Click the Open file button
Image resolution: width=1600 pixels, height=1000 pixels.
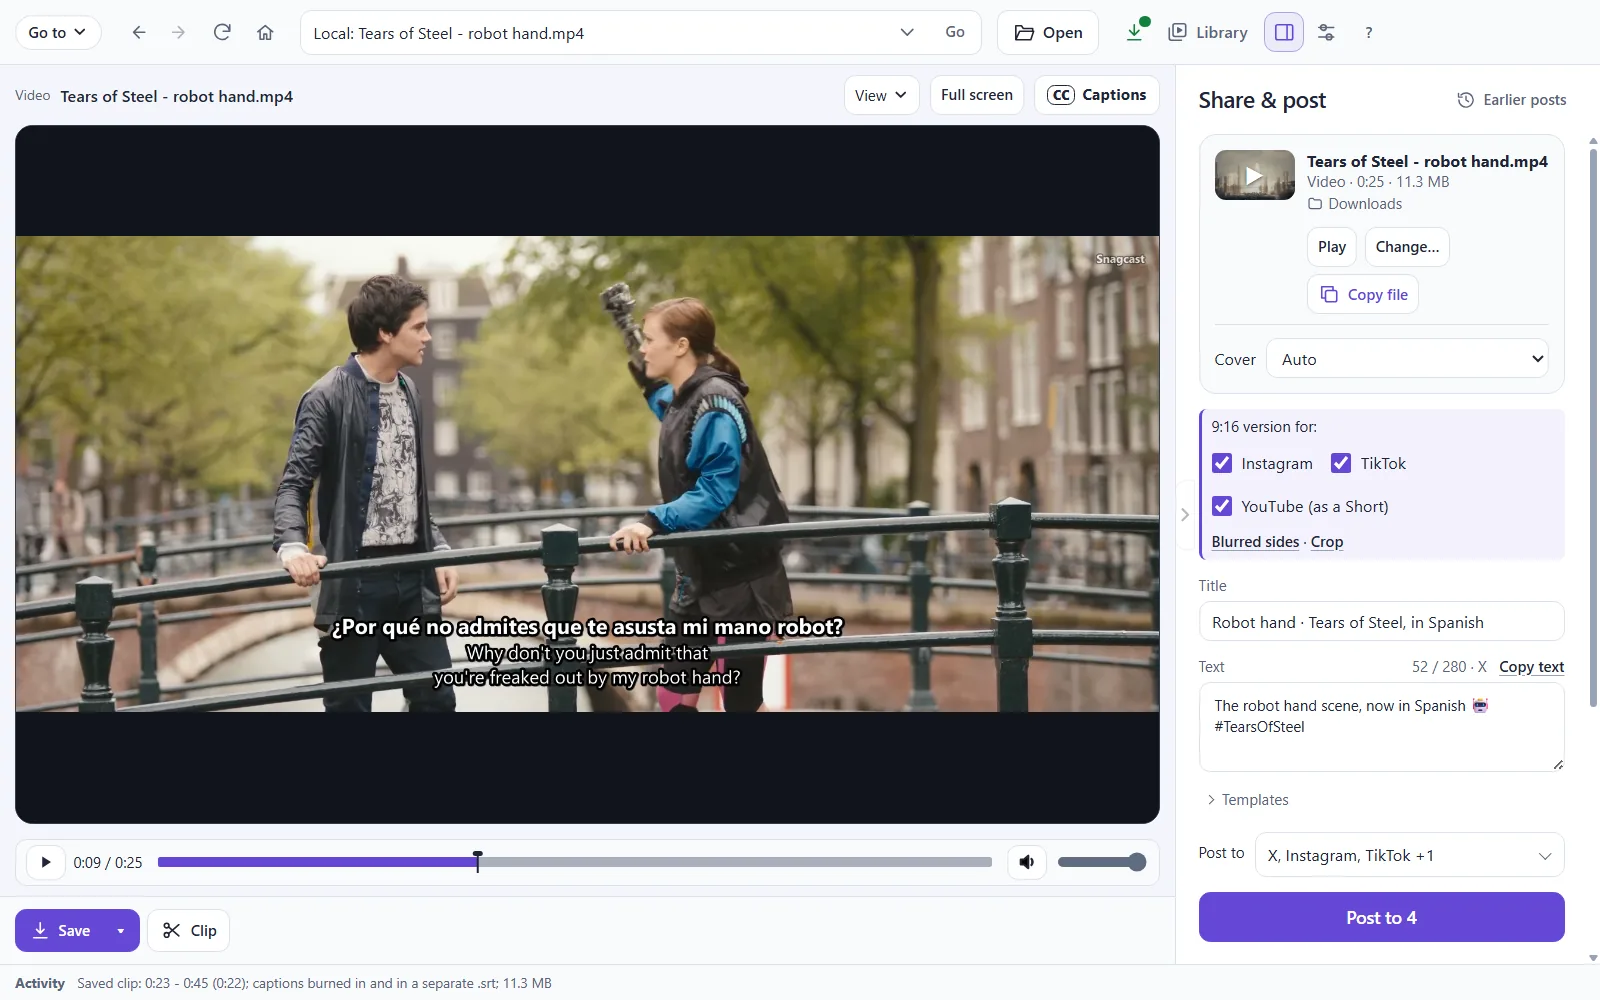click(1047, 33)
